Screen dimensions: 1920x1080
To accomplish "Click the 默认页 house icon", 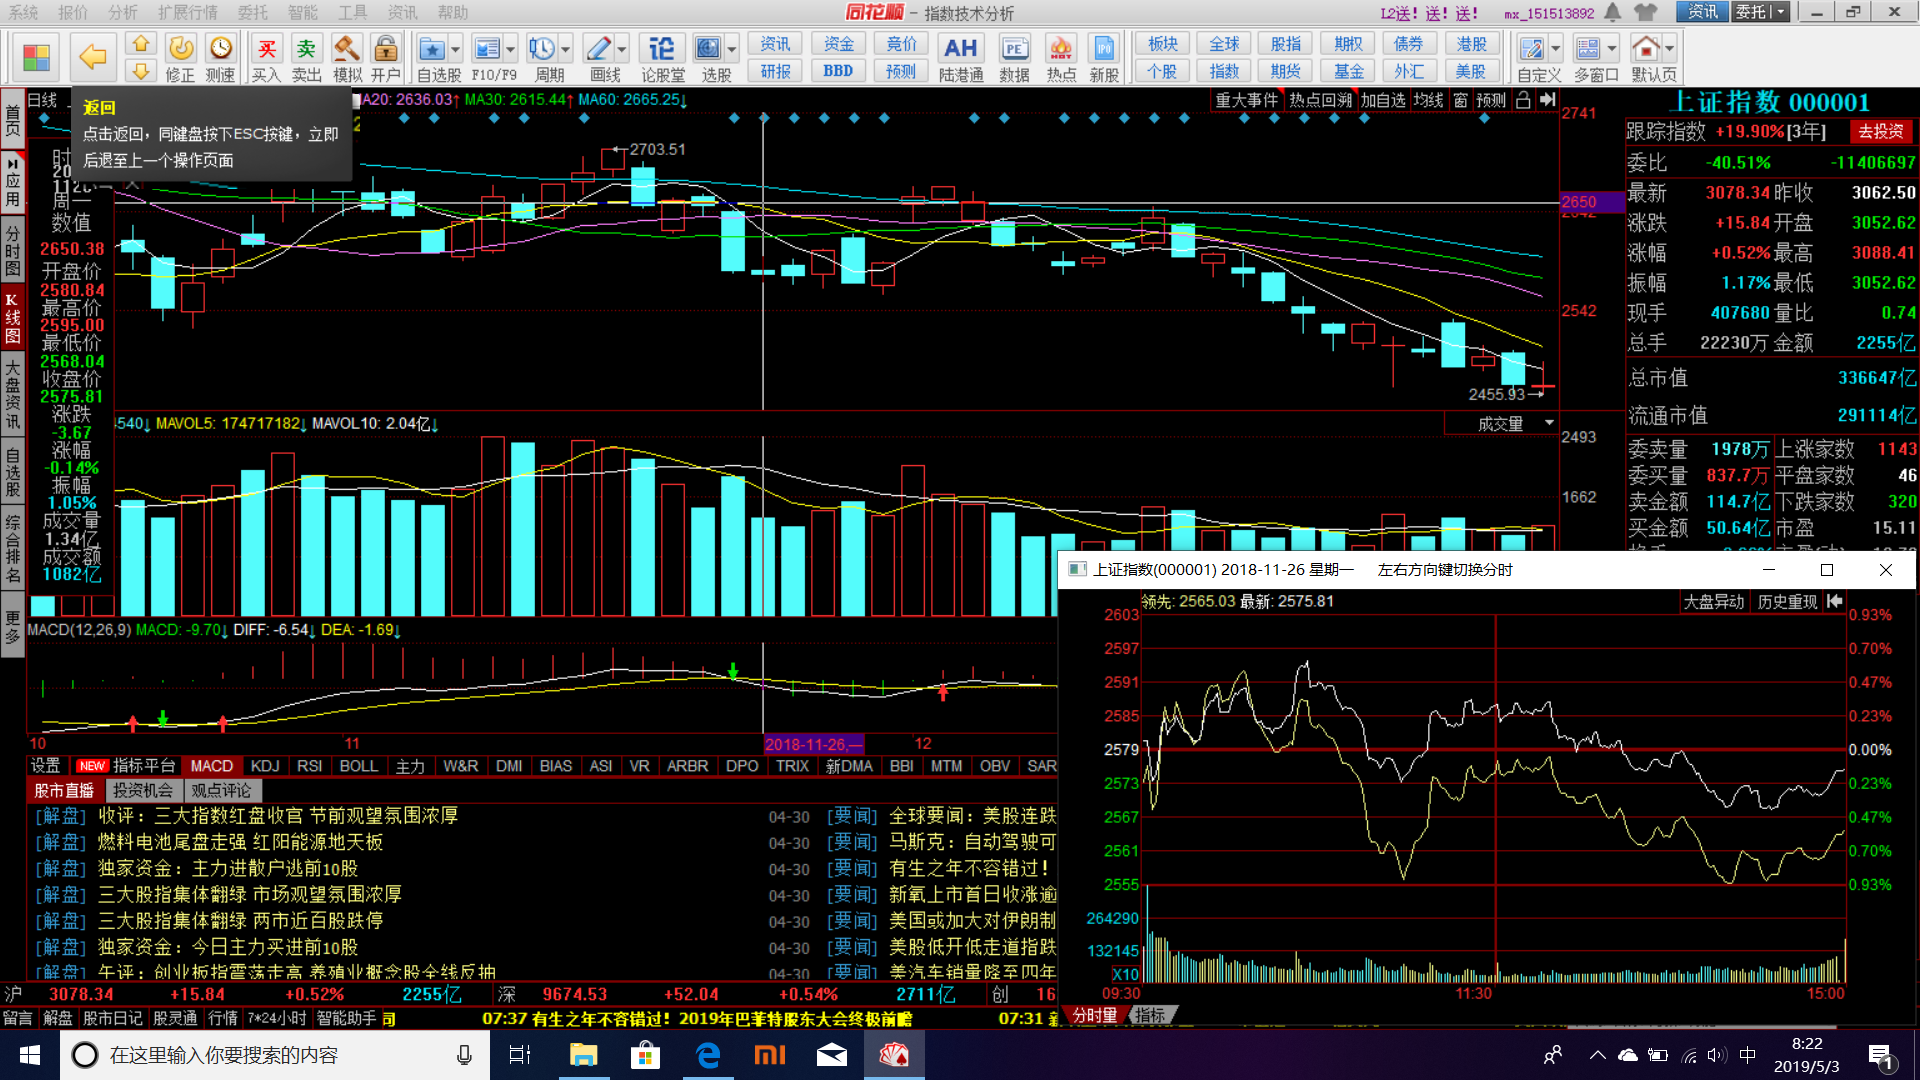I will coord(1645,49).
